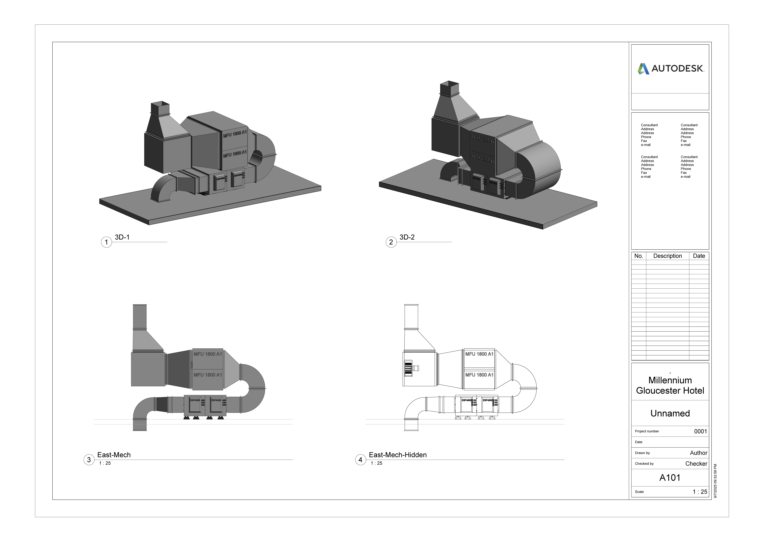Click the "No." revision table header
The image size is (764, 541).
[639, 256]
